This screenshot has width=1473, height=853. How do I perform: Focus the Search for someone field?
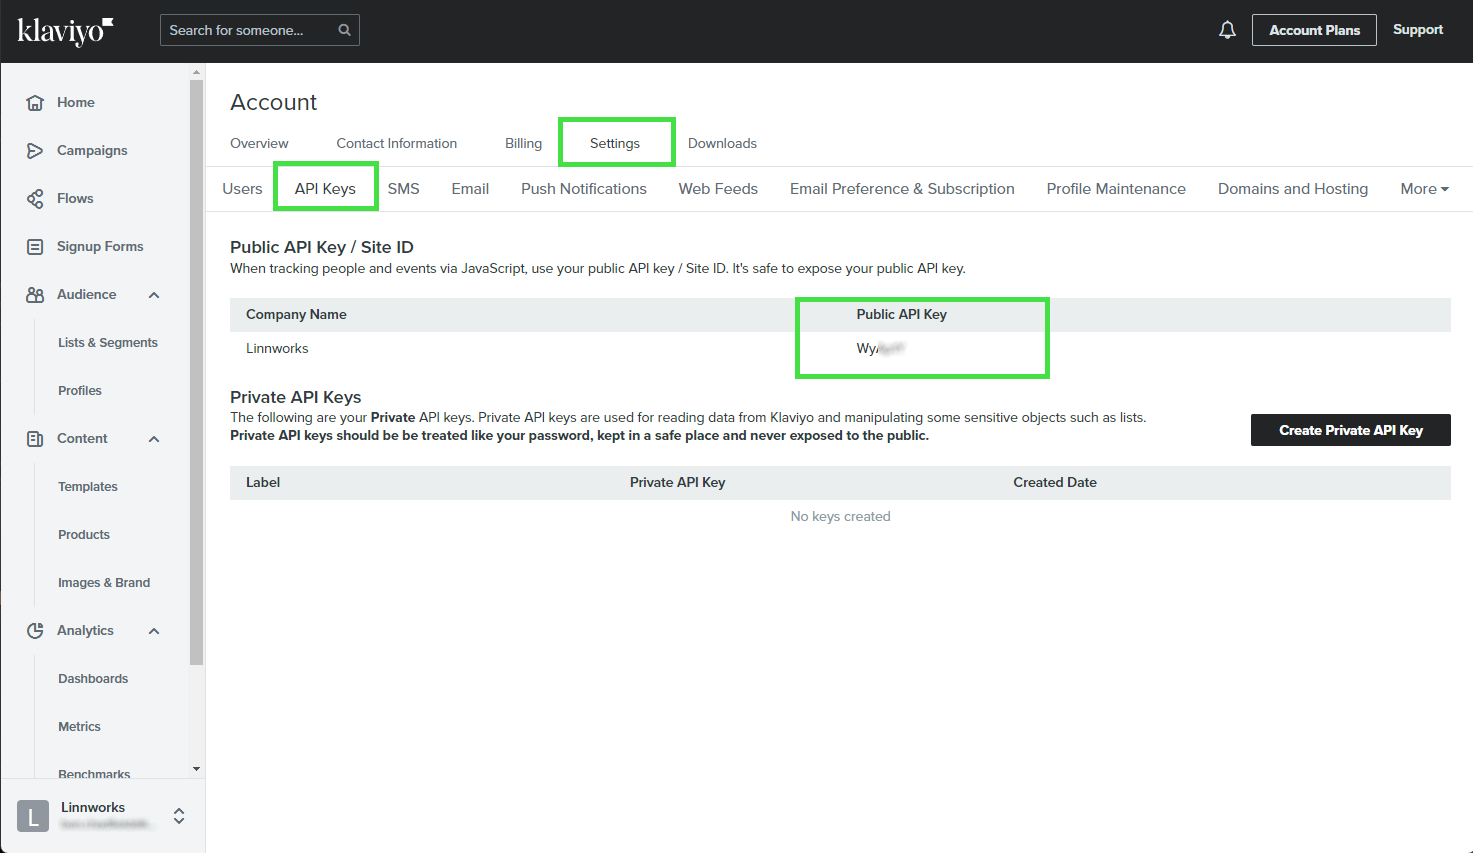pyautogui.click(x=250, y=30)
